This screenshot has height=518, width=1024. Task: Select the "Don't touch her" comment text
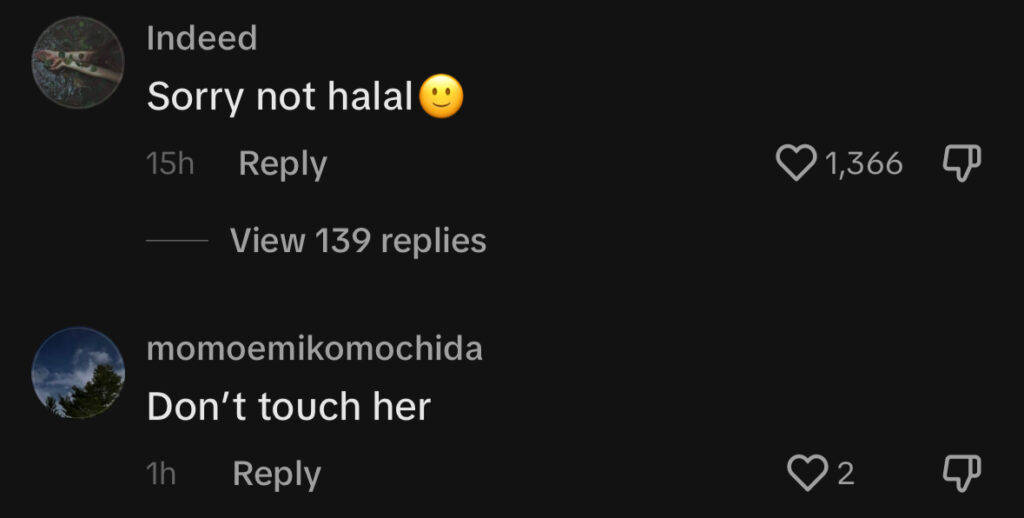click(x=289, y=407)
